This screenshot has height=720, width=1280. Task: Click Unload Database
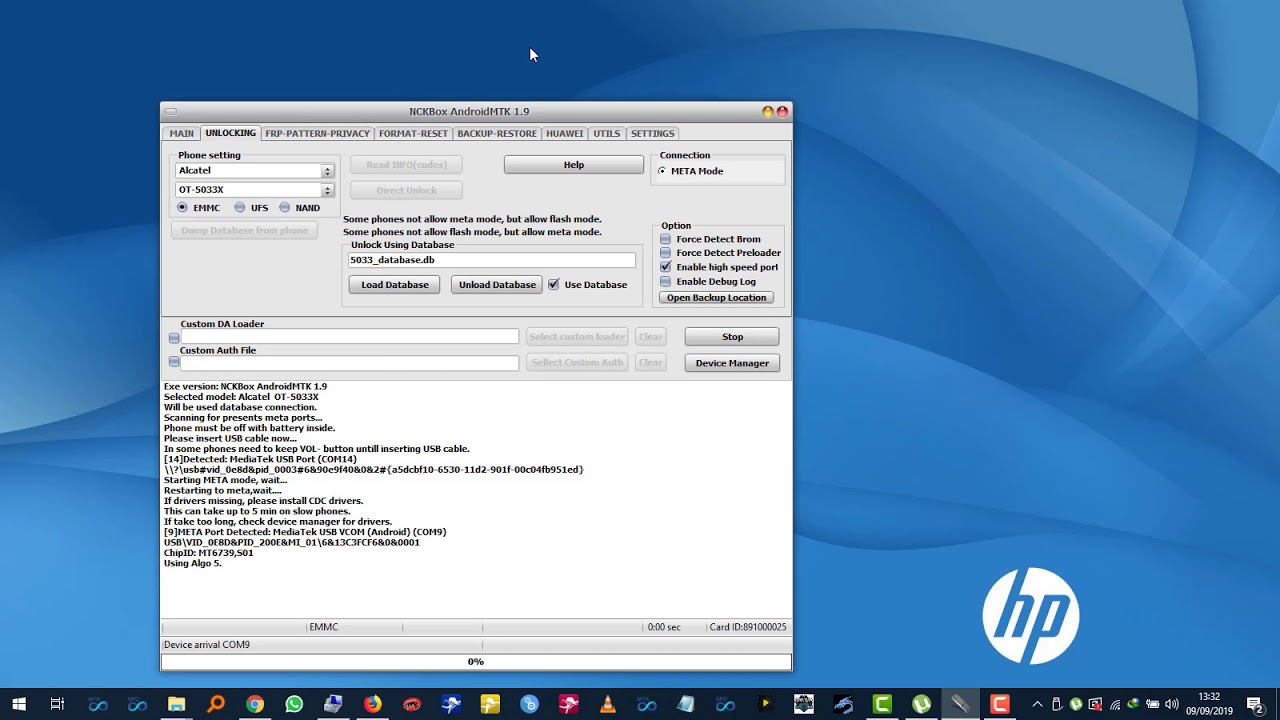point(497,285)
